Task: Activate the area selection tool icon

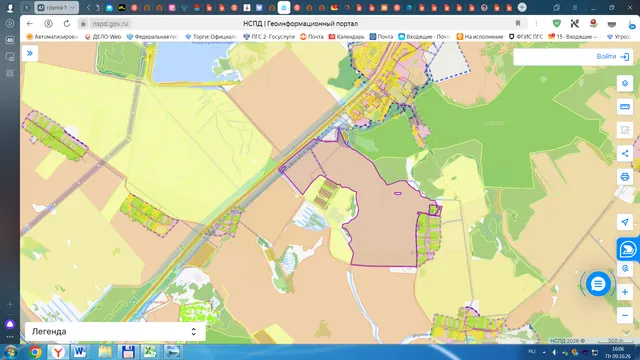Action: (x=624, y=130)
